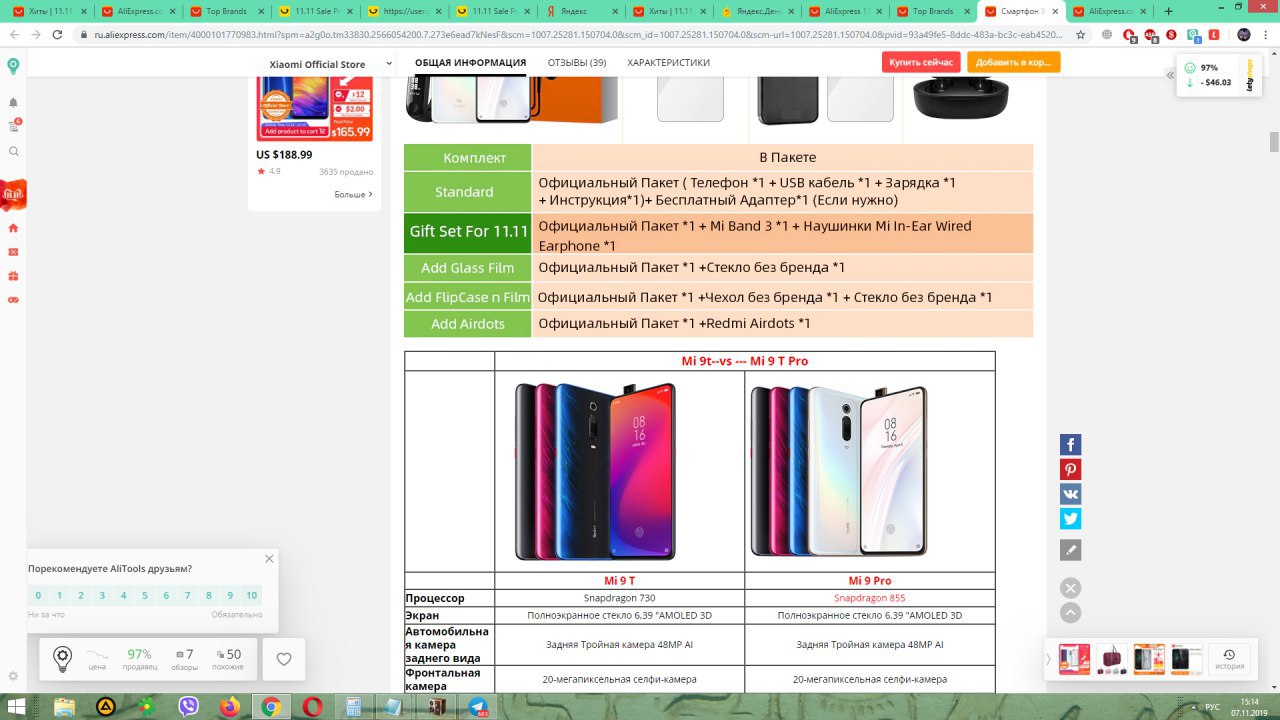
Task: Open Telegram from taskbar
Action: click(x=478, y=707)
